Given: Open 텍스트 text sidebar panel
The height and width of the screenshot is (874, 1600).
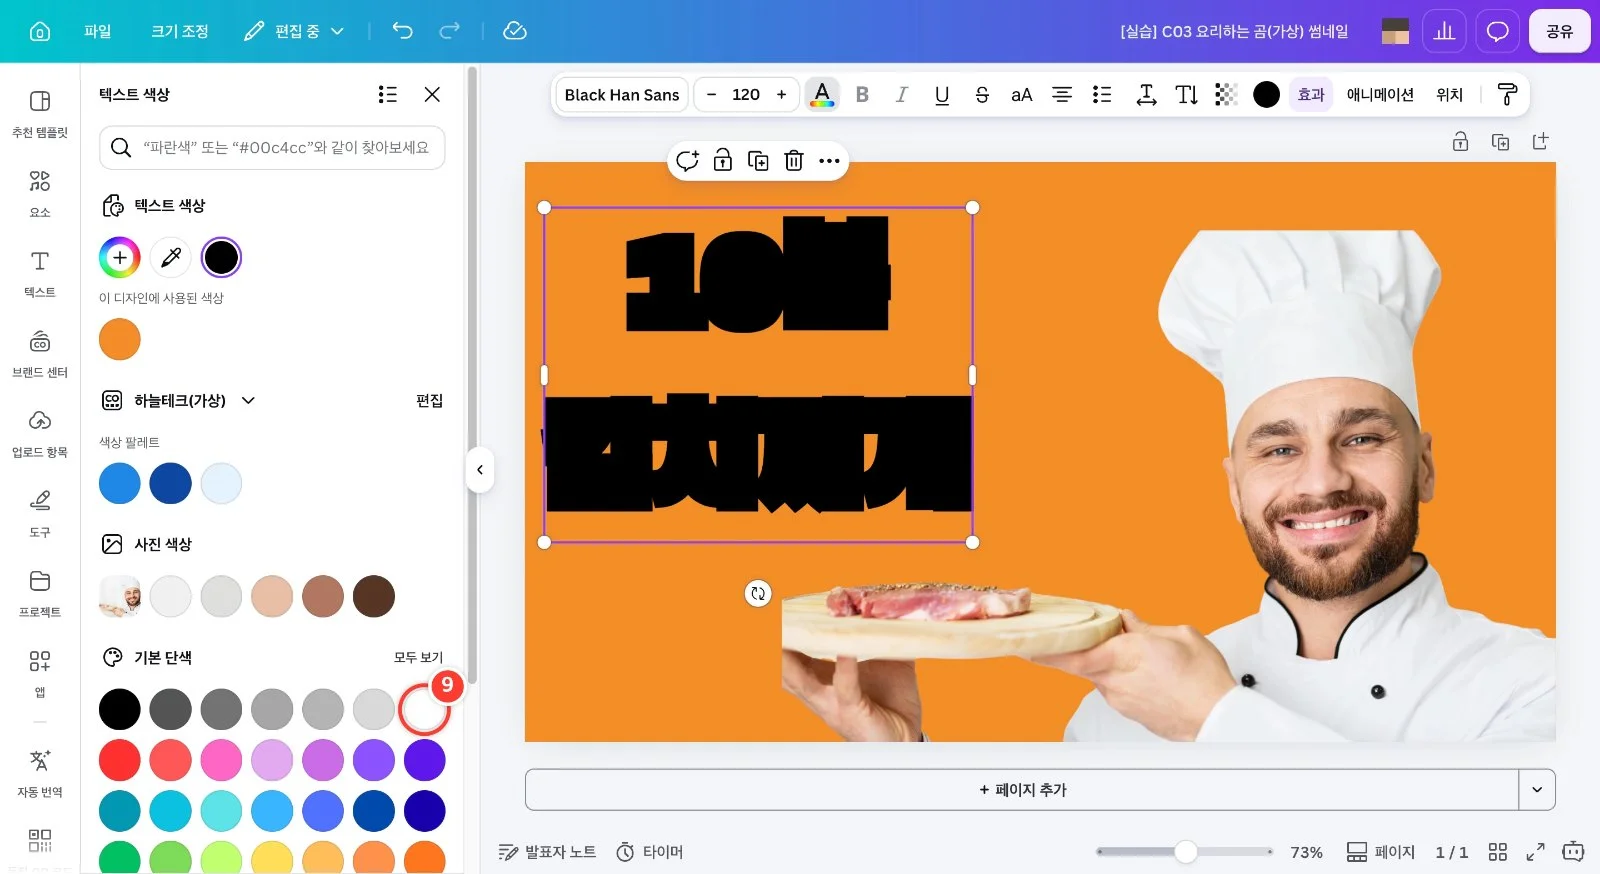Looking at the screenshot, I should (40, 273).
